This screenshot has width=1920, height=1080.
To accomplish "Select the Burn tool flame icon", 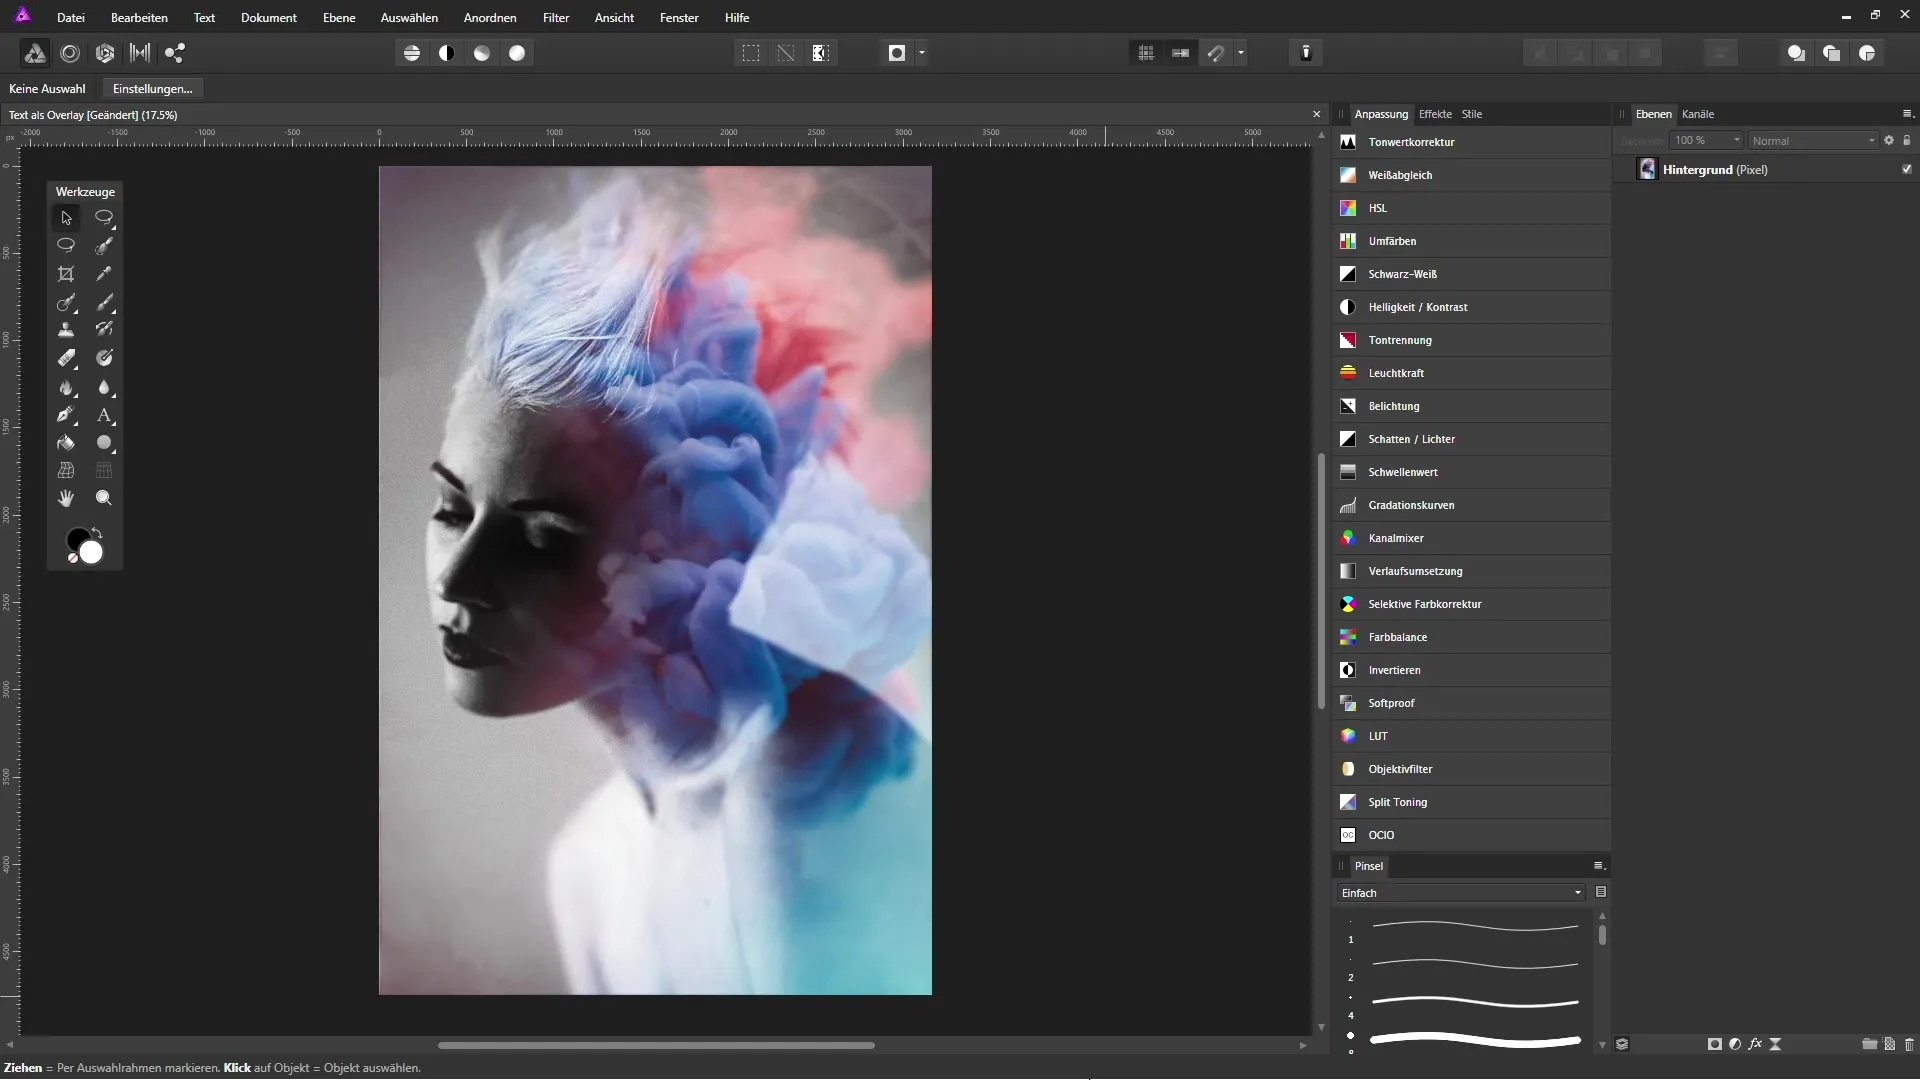I will click(x=66, y=387).
